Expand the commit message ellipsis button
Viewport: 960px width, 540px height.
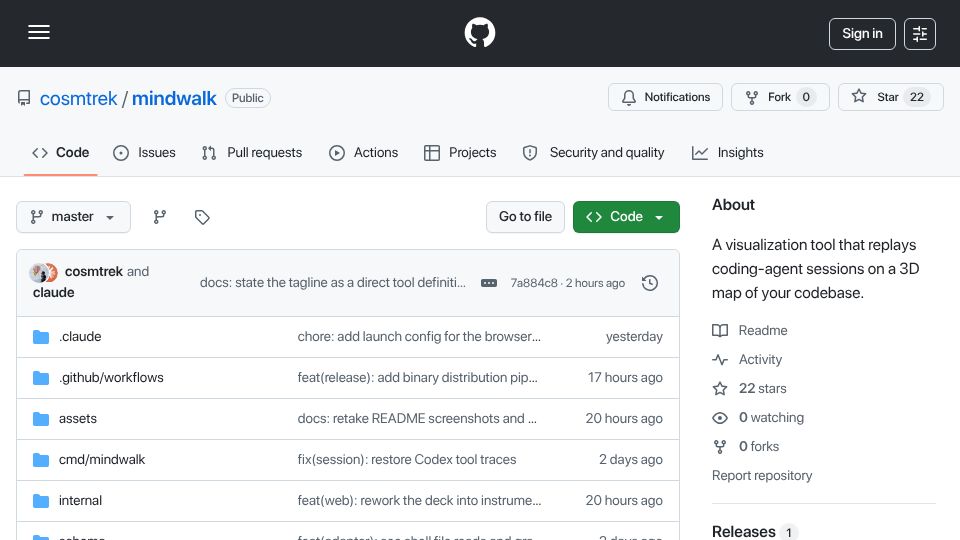click(x=489, y=283)
